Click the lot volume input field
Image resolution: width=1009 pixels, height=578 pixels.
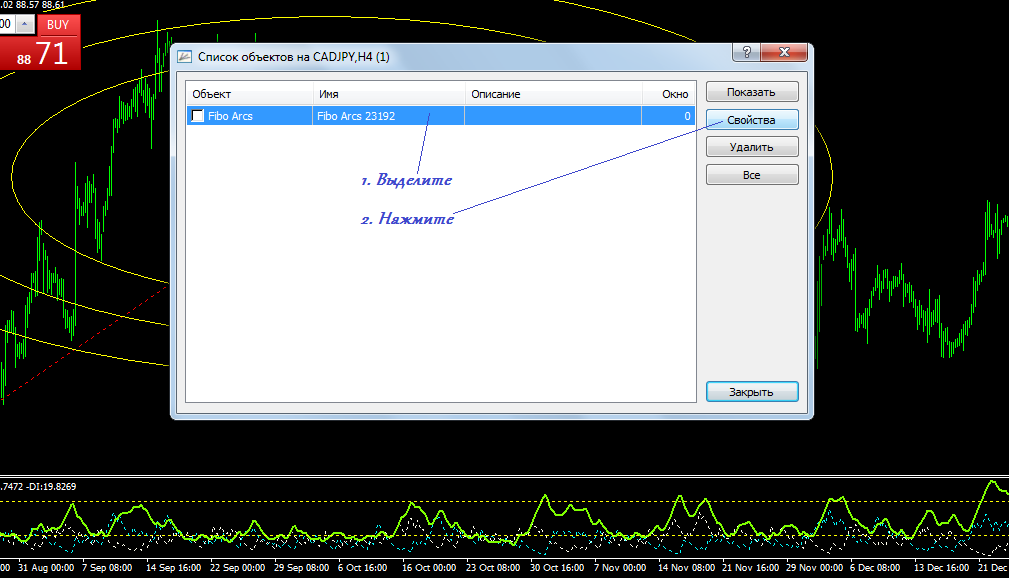7,24
